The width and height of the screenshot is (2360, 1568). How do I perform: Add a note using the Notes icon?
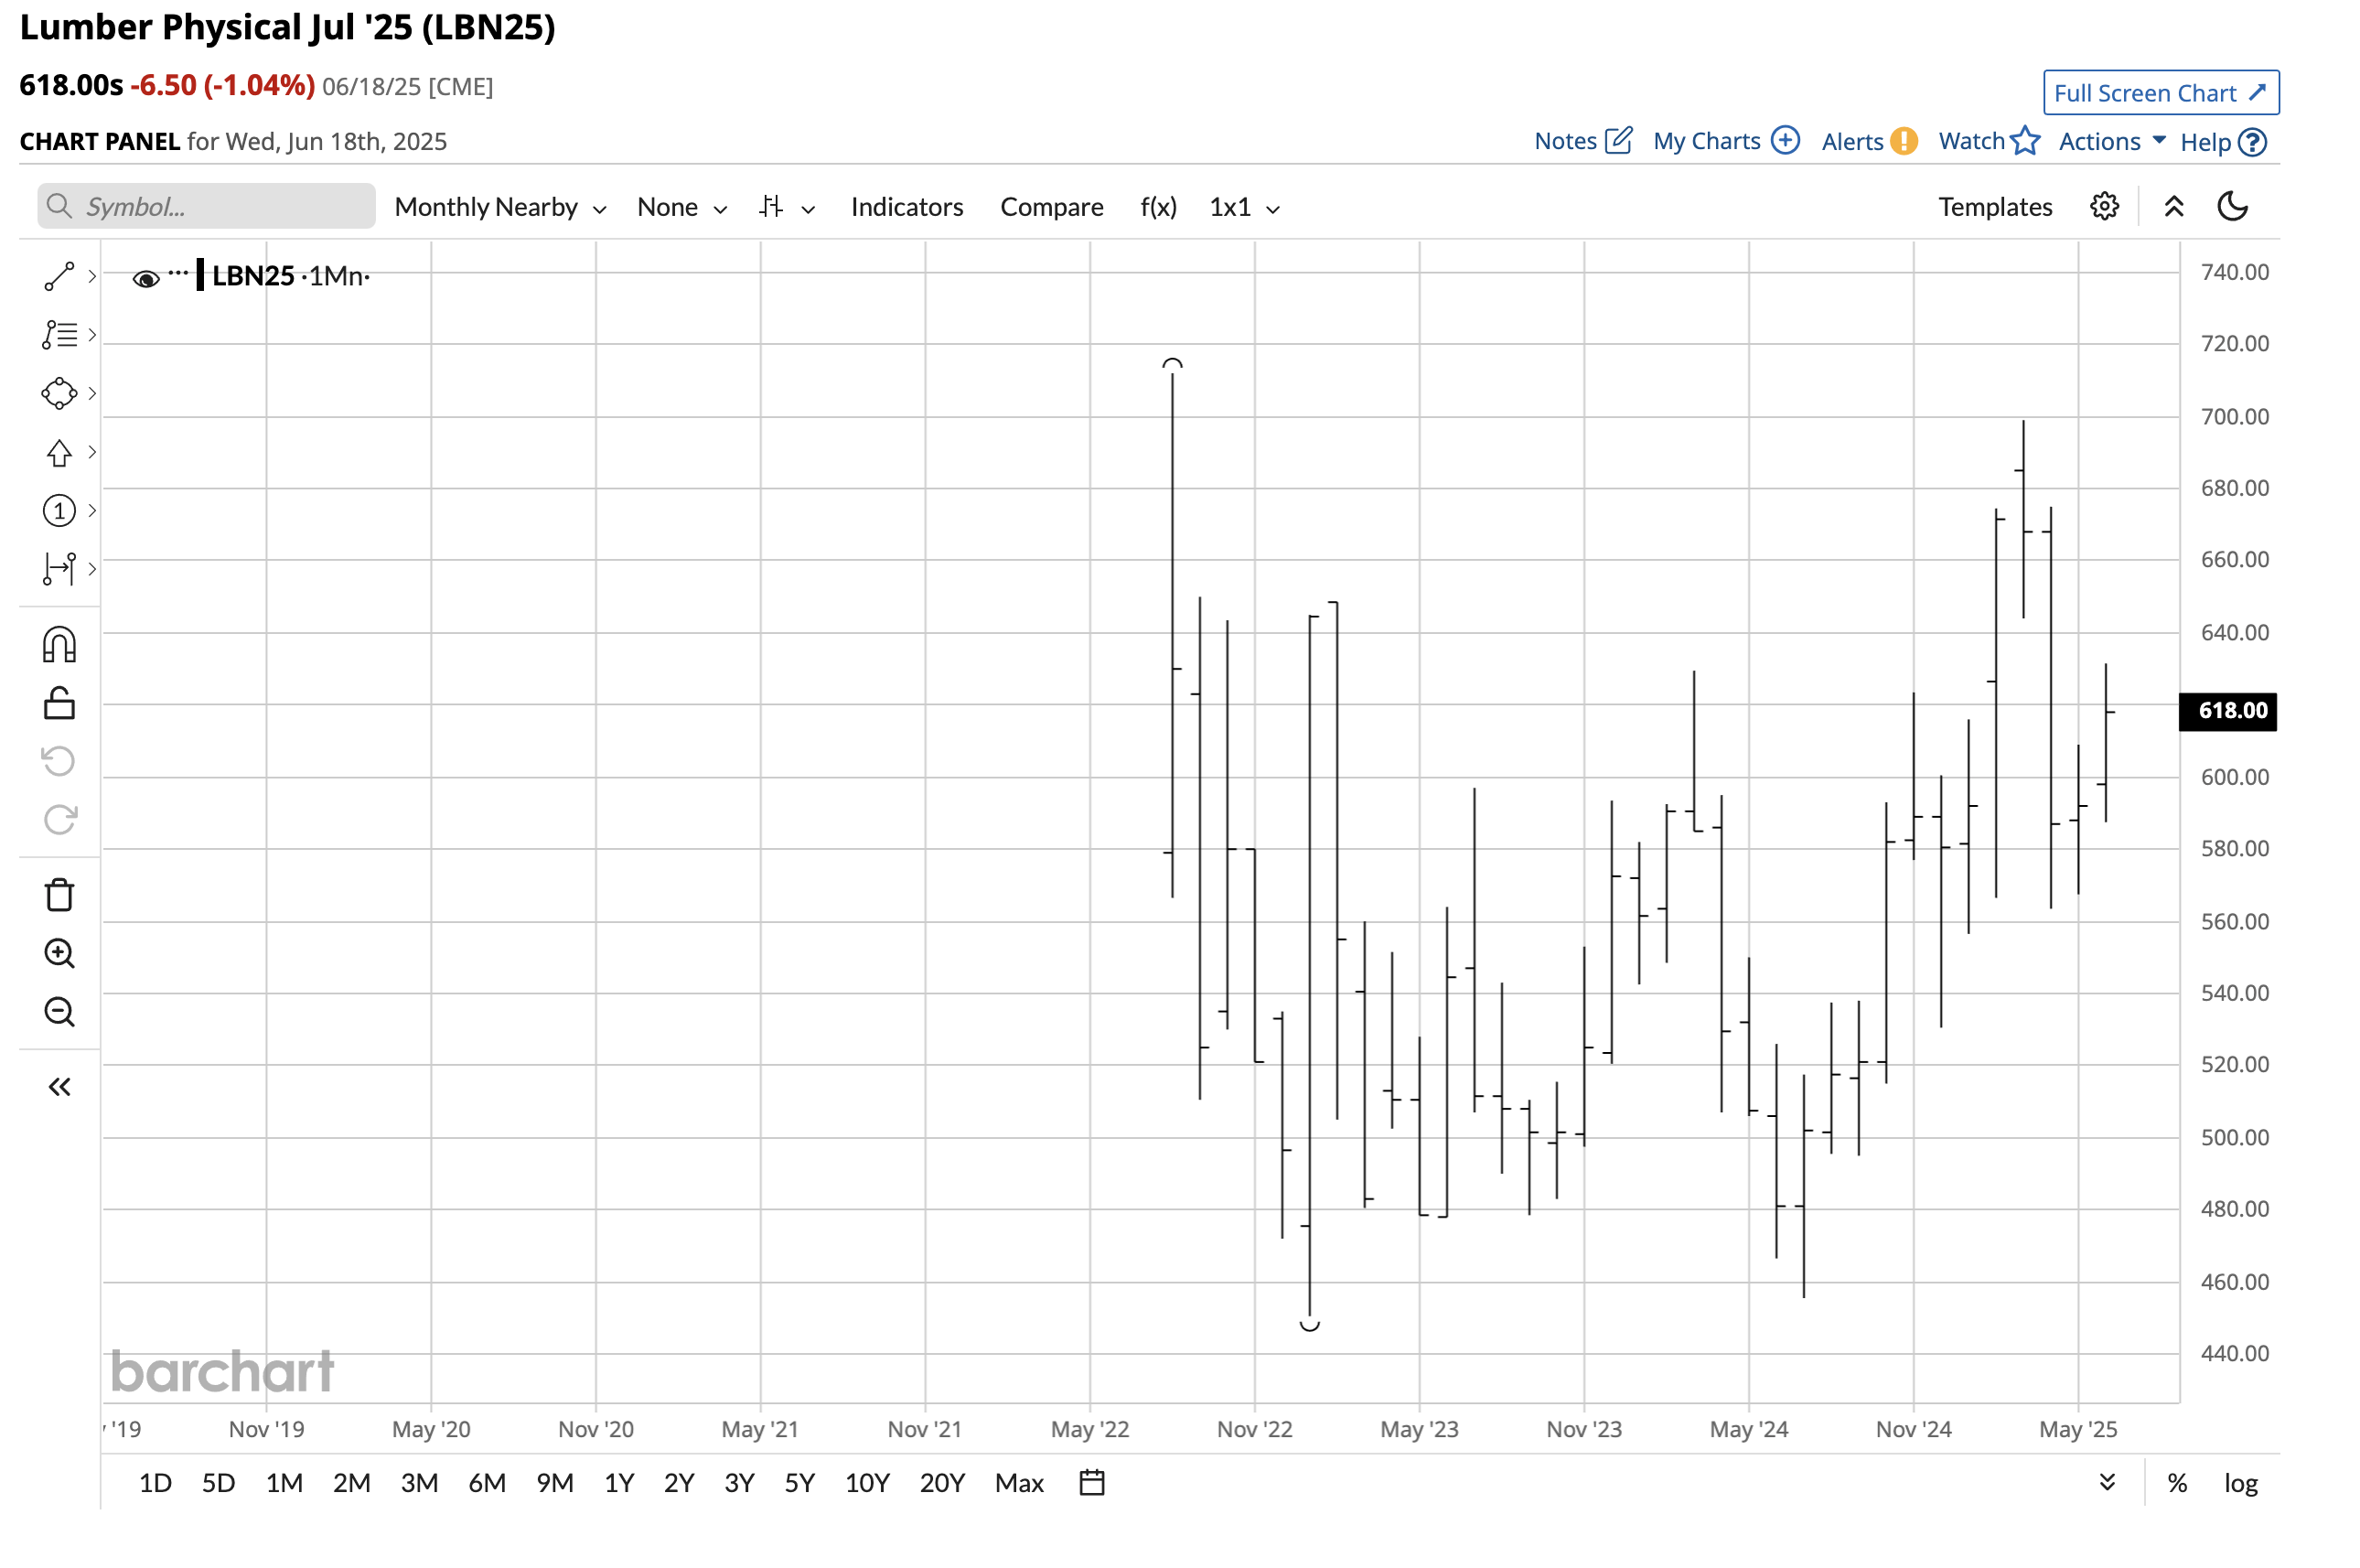coord(1582,140)
